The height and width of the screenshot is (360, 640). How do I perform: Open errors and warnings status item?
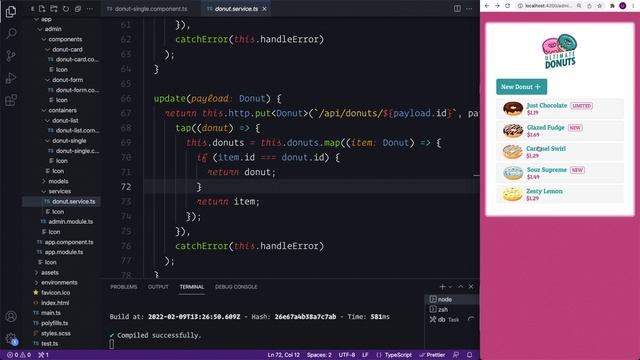19,355
